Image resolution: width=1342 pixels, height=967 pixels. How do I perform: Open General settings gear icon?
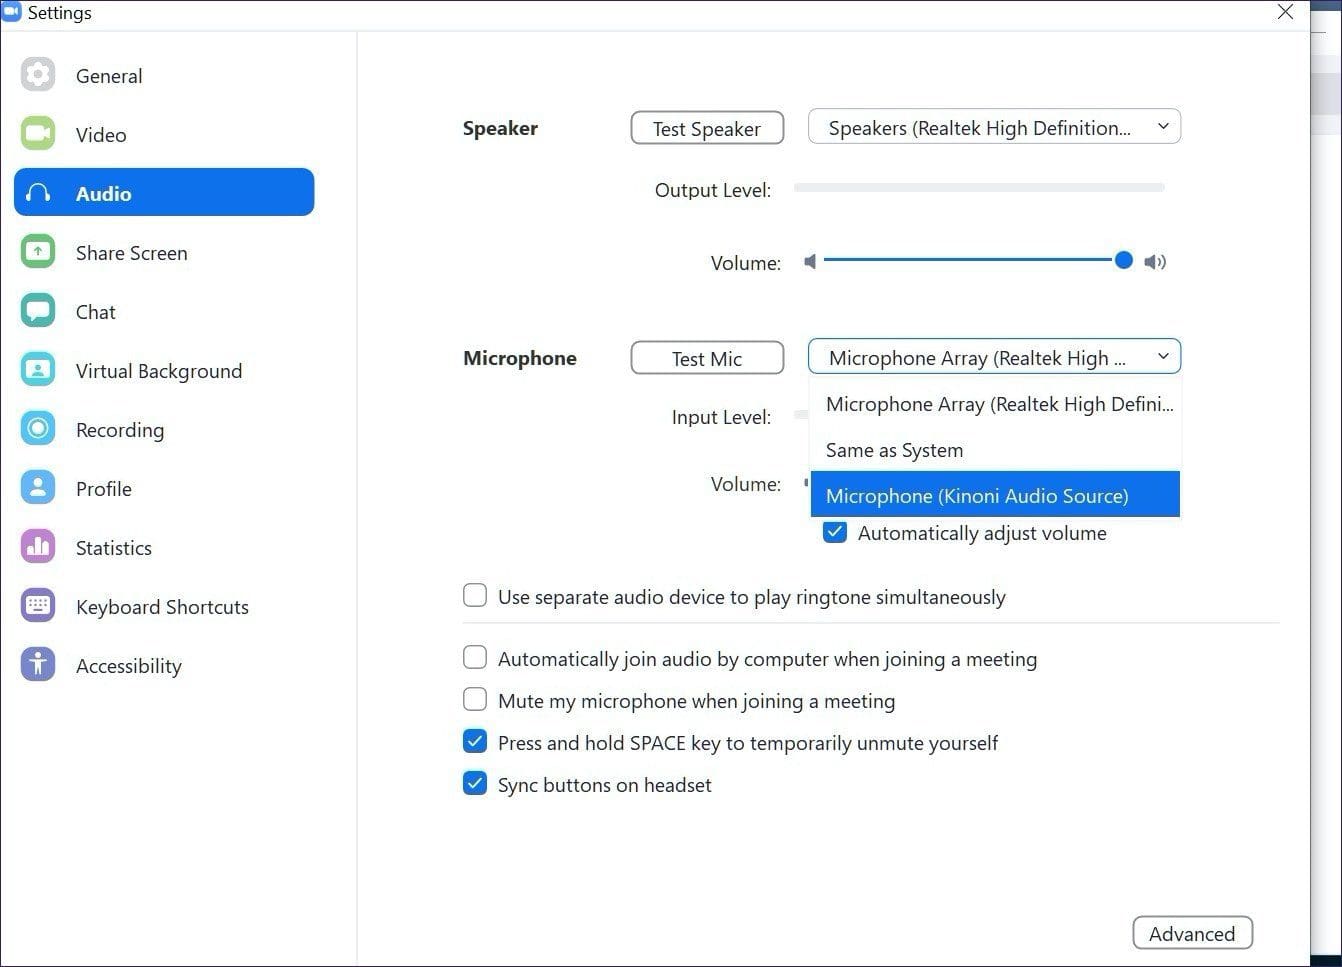tap(38, 75)
